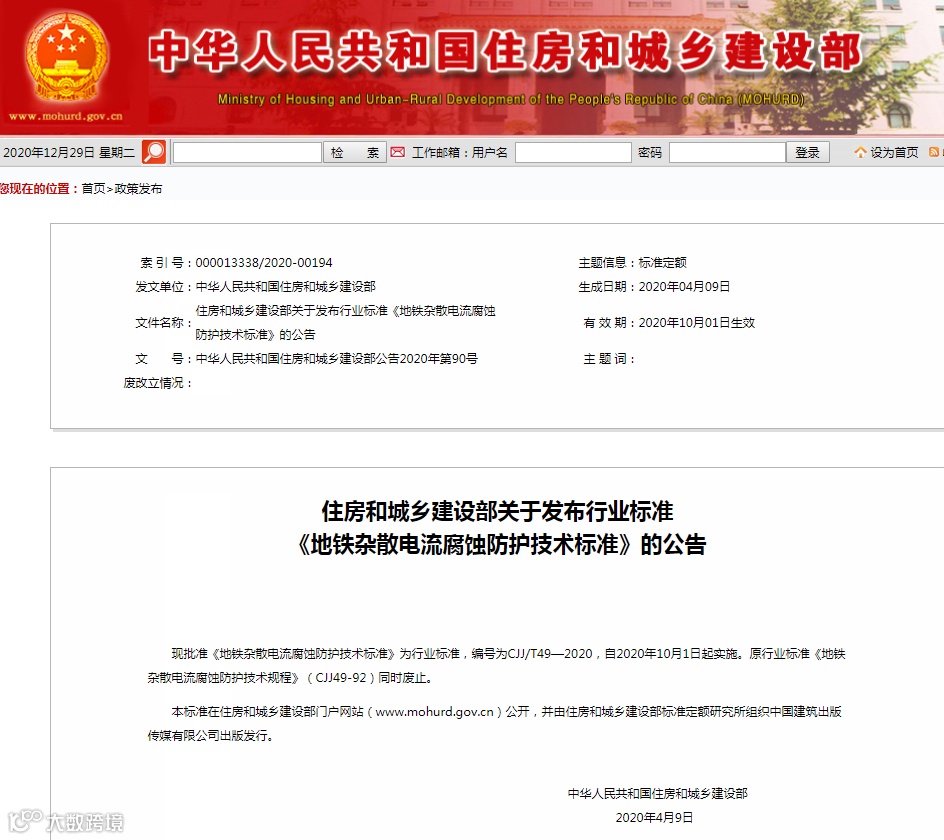This screenshot has width=944, height=840.
Task: Focus the 用户名 username input field
Action: (573, 152)
